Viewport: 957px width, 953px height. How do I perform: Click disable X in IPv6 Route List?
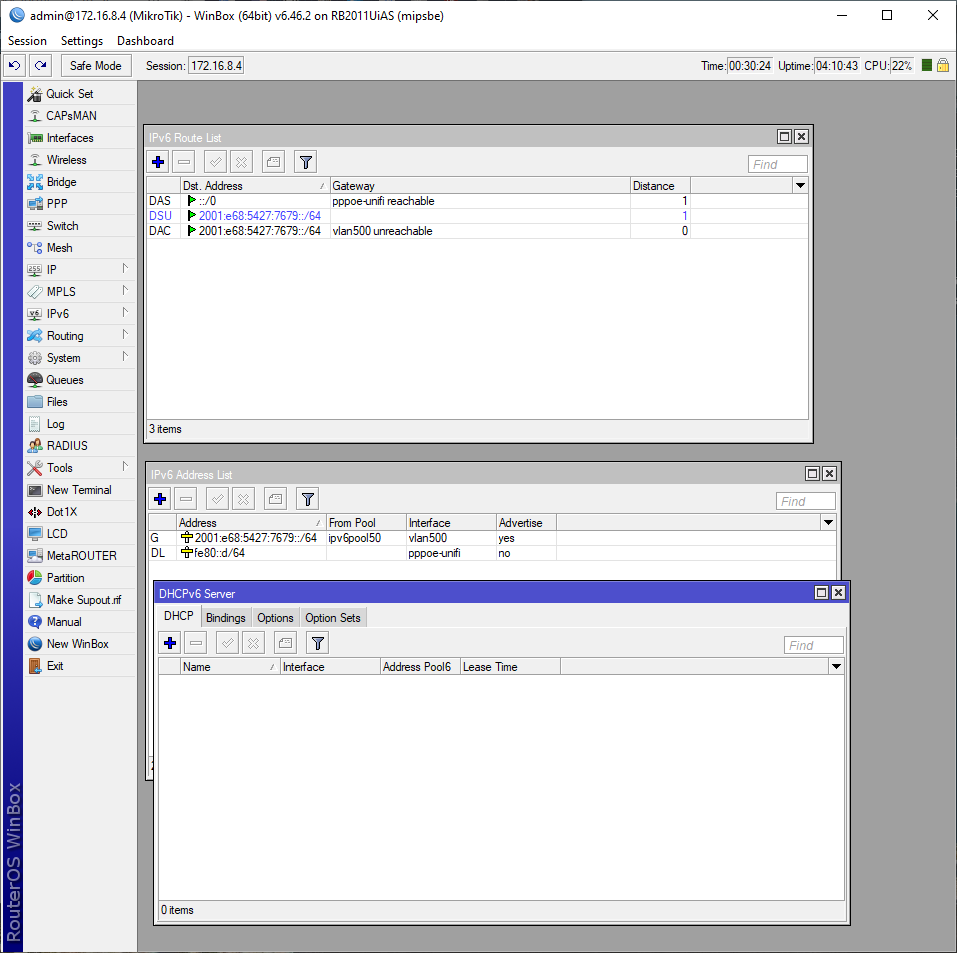click(242, 162)
